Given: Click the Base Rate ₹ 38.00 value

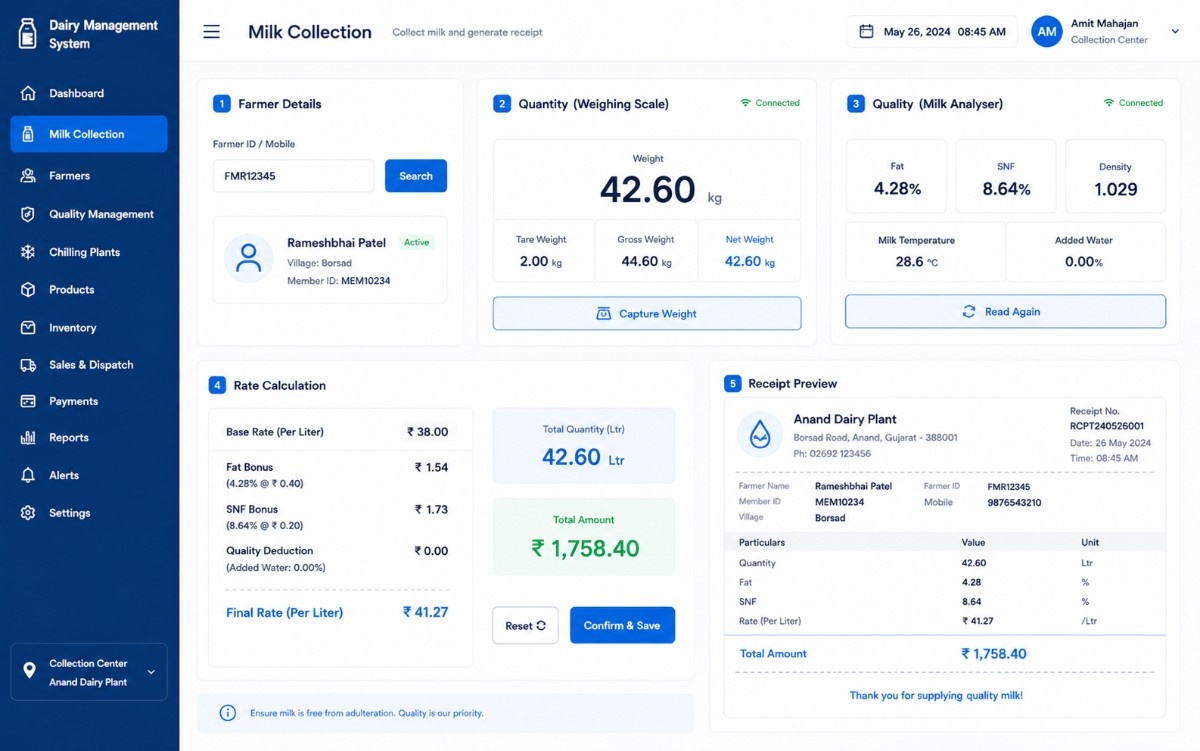Looking at the screenshot, I should coord(427,432).
